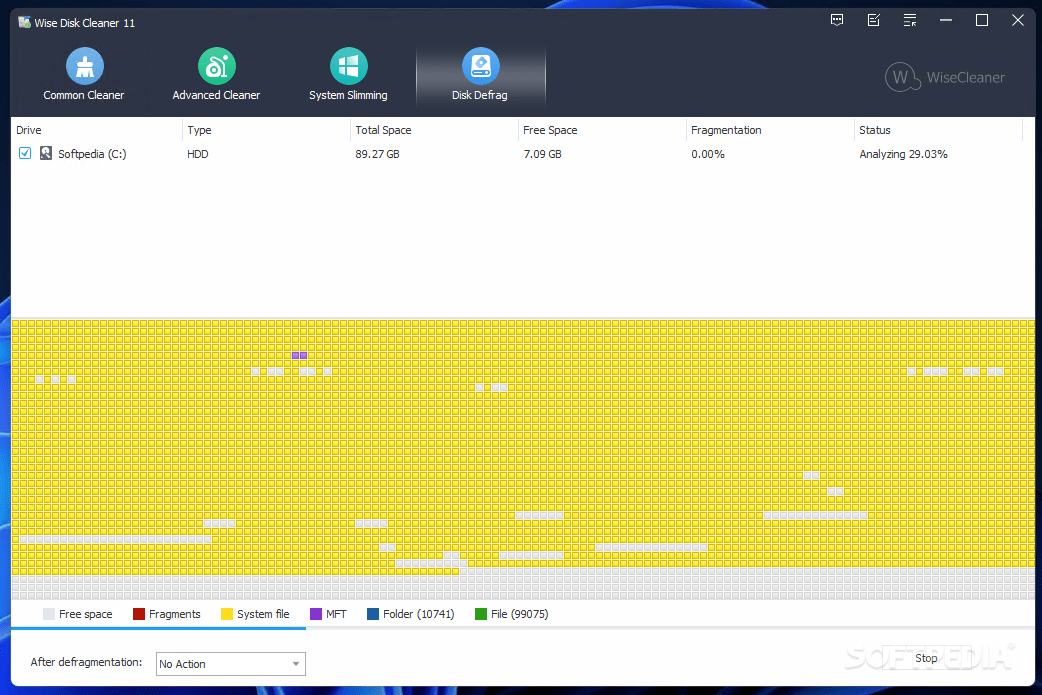Click the feedback chat icon in the title bar
The width and height of the screenshot is (1042, 695).
click(x=837, y=21)
